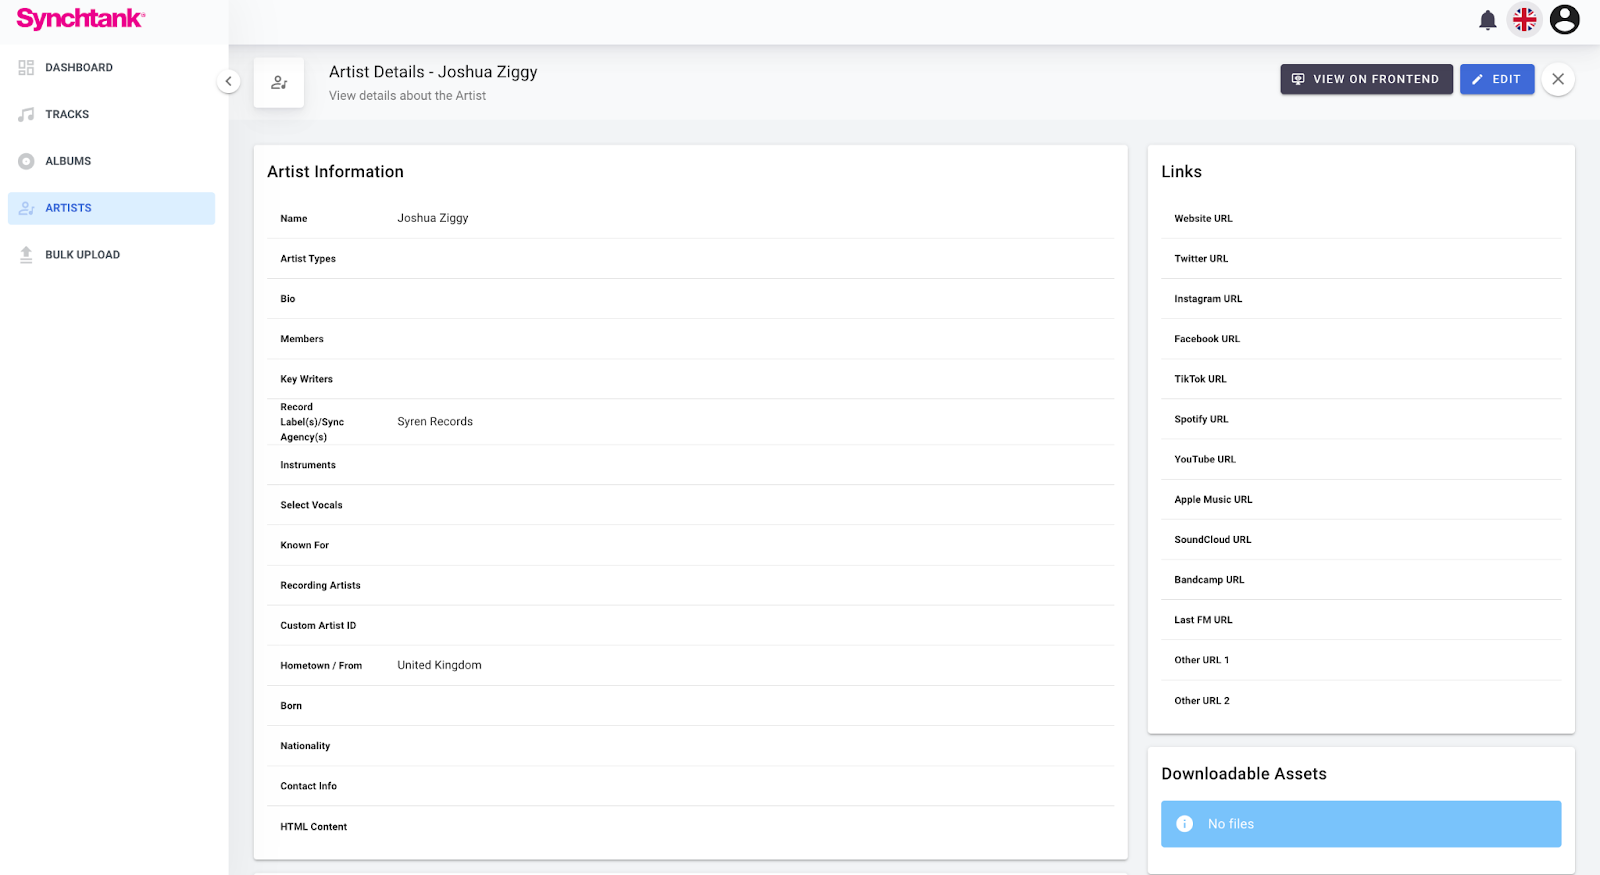Image resolution: width=1600 pixels, height=875 pixels.
Task: Collapse the sidebar with chevron arrow
Action: [x=228, y=82]
